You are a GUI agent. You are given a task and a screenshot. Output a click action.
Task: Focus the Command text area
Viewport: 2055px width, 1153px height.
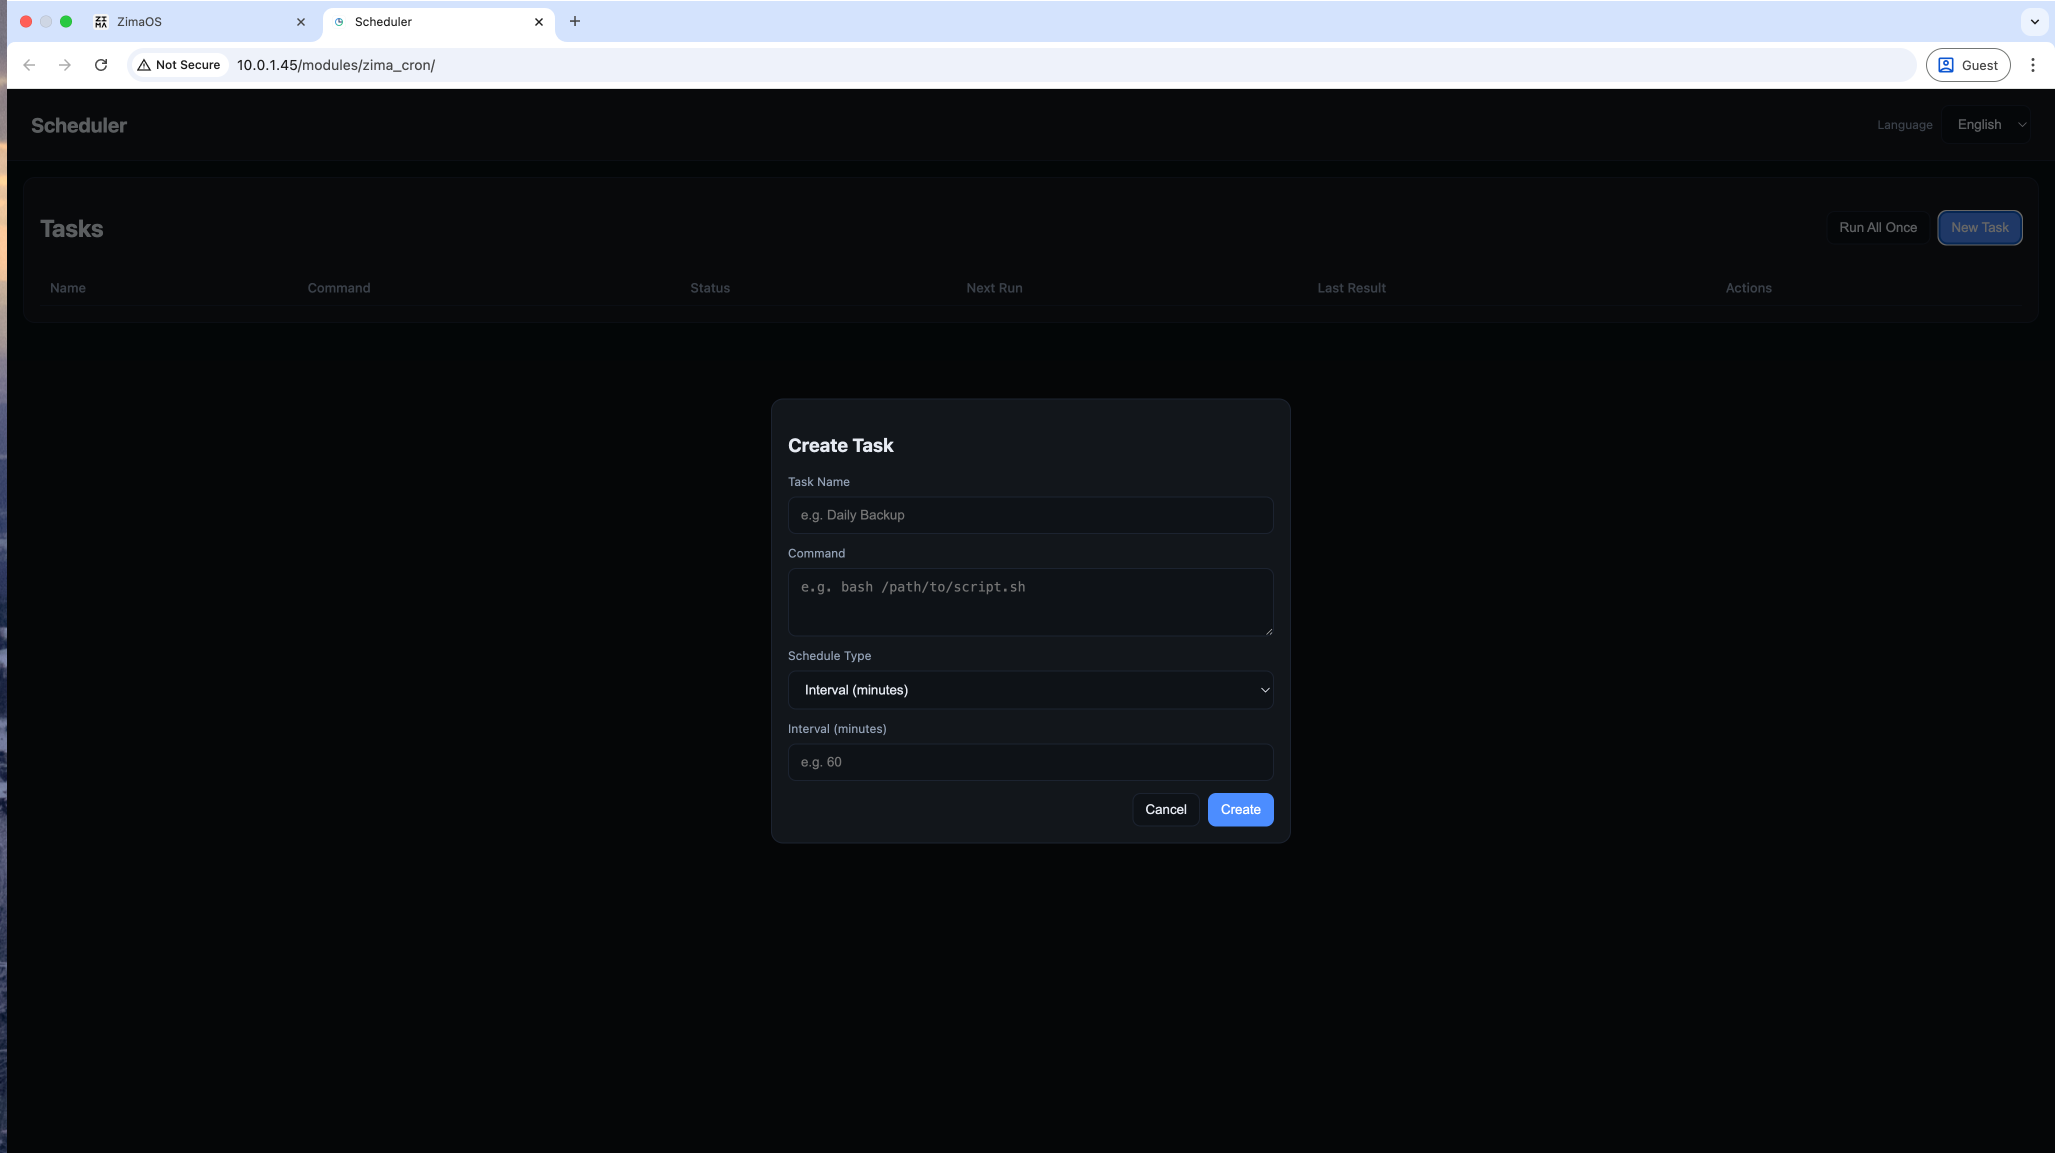coord(1030,602)
